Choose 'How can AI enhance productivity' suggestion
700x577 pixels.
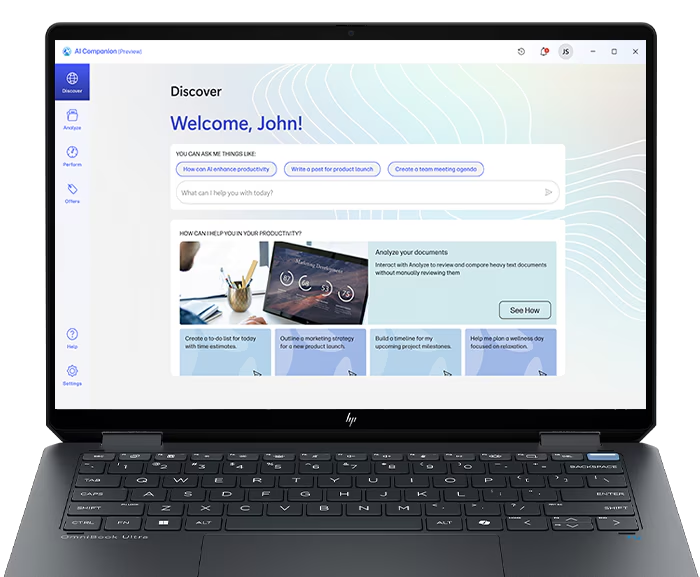pyautogui.click(x=227, y=169)
